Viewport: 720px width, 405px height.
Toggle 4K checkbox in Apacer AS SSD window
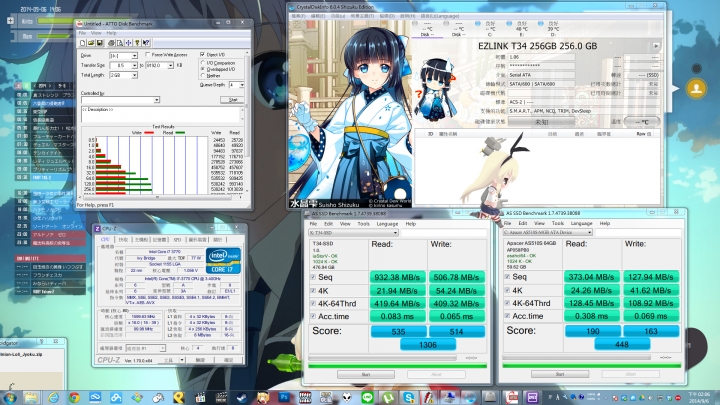(507, 290)
